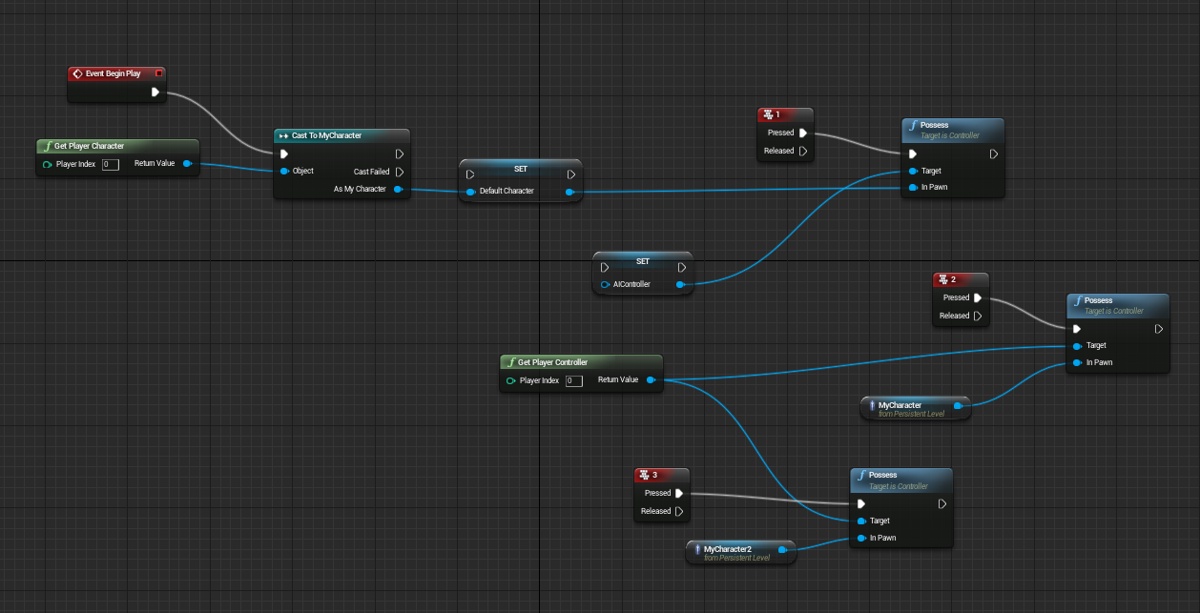This screenshot has height=613, width=1200.
Task: Select the Event Begin Play node title
Action: pyautogui.click(x=113, y=74)
